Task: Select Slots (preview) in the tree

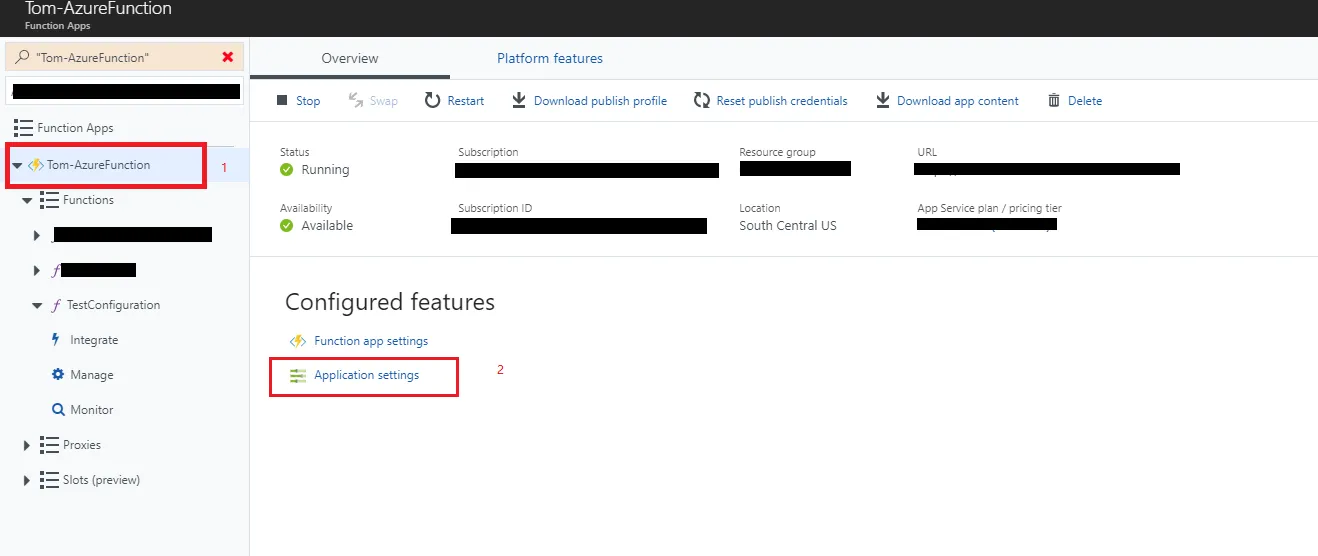Action: point(101,480)
